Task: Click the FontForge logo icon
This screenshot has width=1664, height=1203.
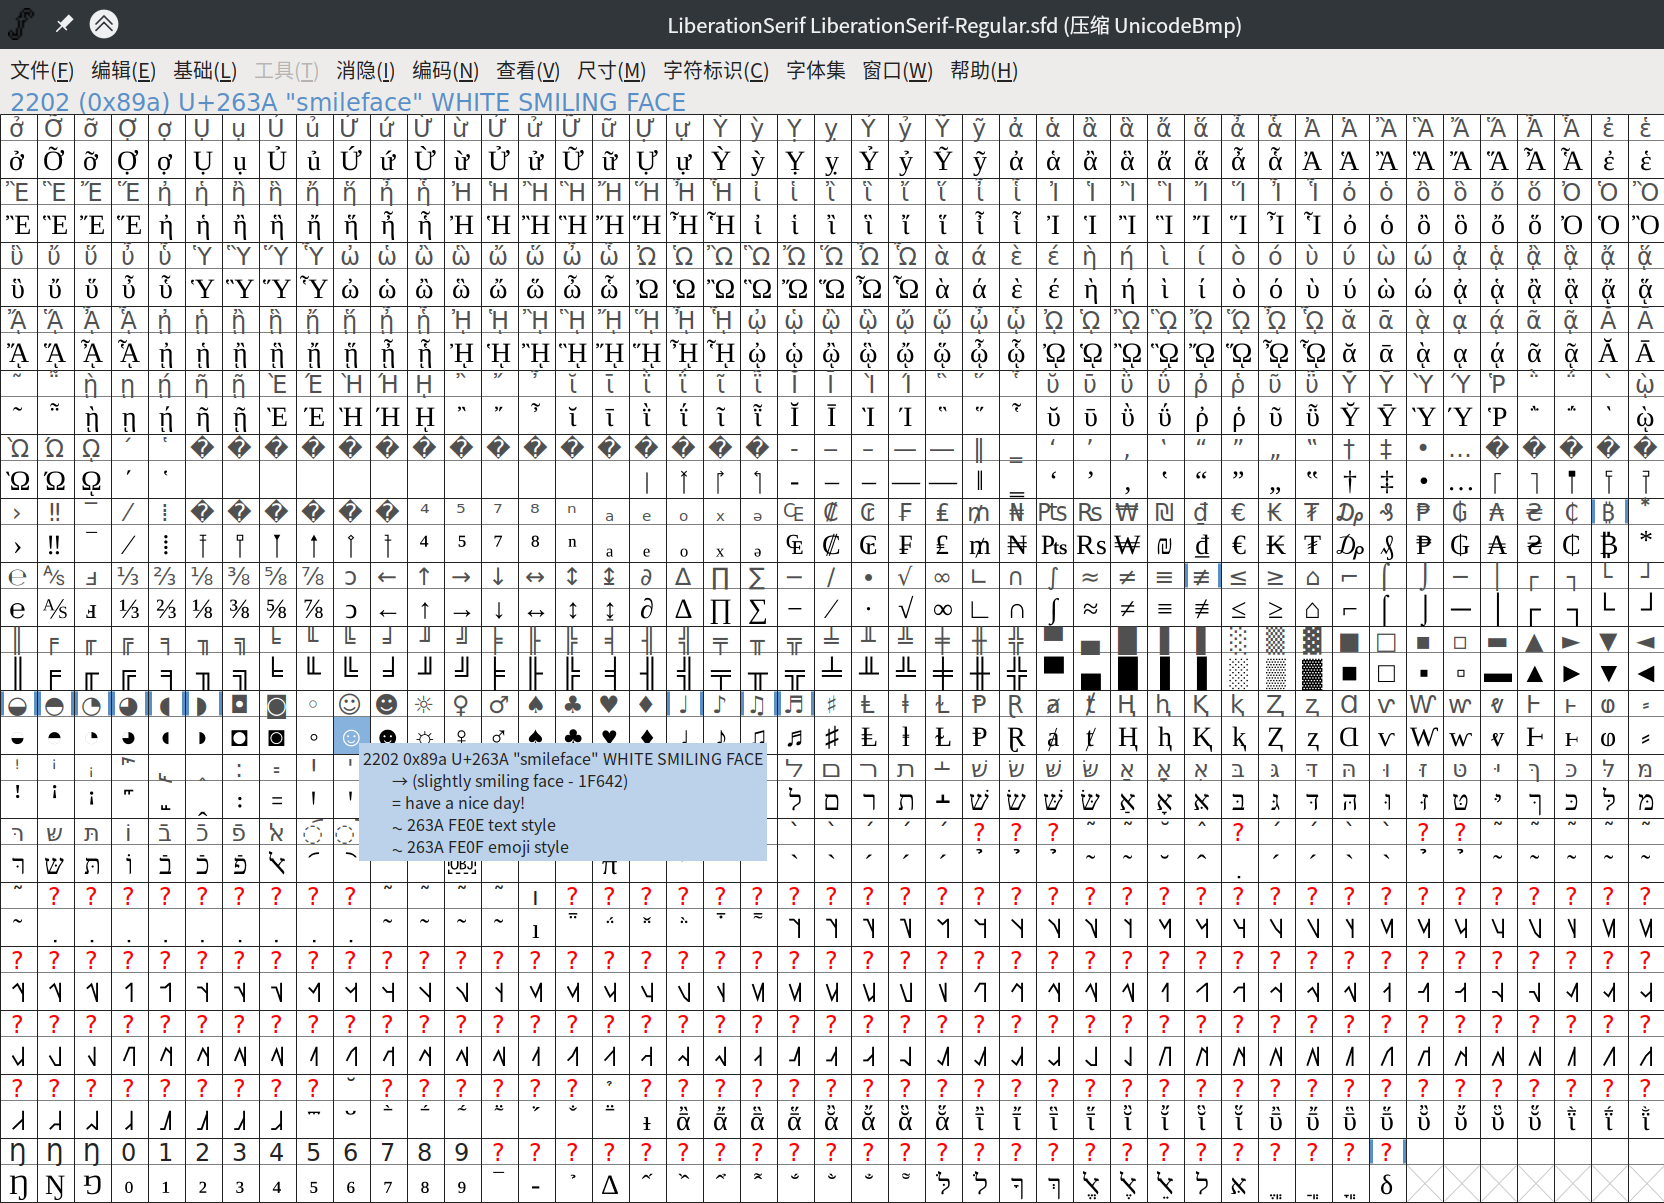Action: click(20, 24)
